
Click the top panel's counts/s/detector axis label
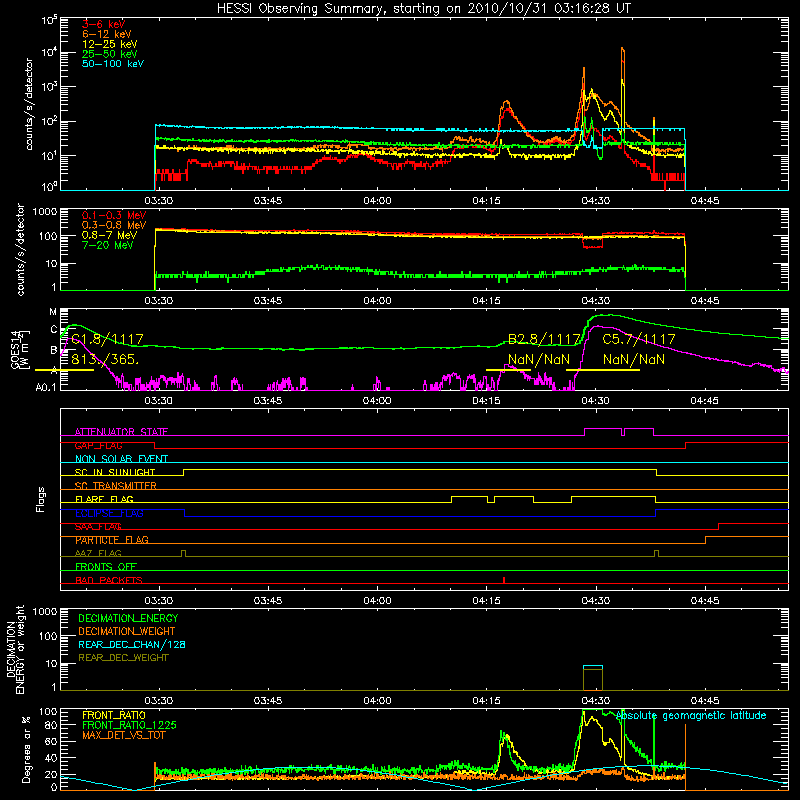coord(29,104)
